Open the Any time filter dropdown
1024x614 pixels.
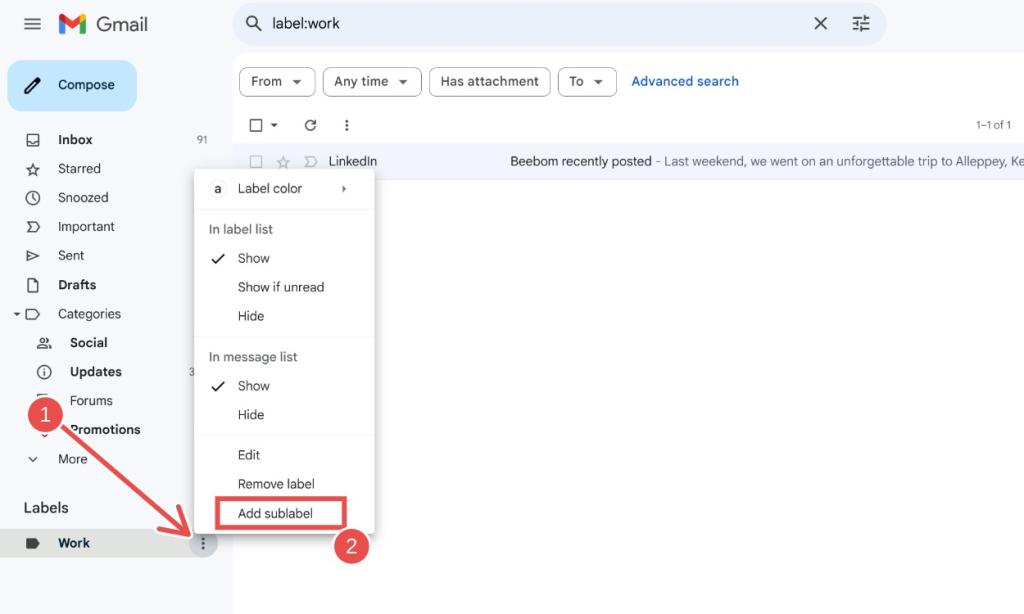(371, 81)
